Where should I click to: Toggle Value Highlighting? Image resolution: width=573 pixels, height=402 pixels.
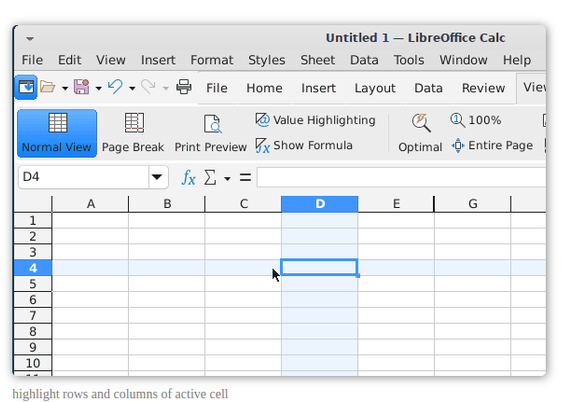(315, 120)
